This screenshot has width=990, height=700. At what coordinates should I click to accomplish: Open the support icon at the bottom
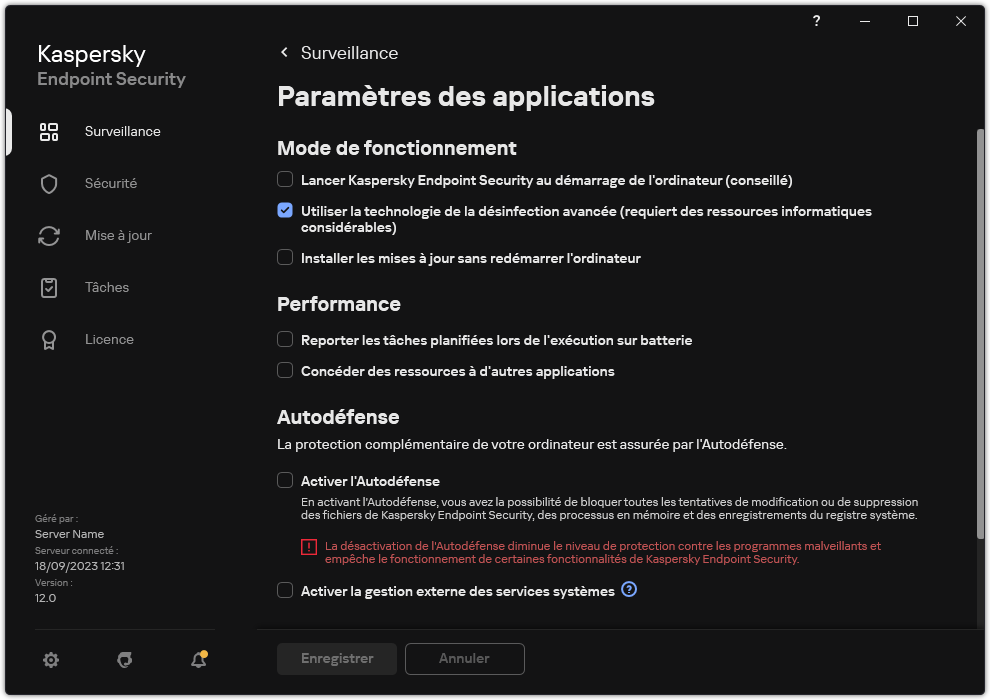point(124,660)
